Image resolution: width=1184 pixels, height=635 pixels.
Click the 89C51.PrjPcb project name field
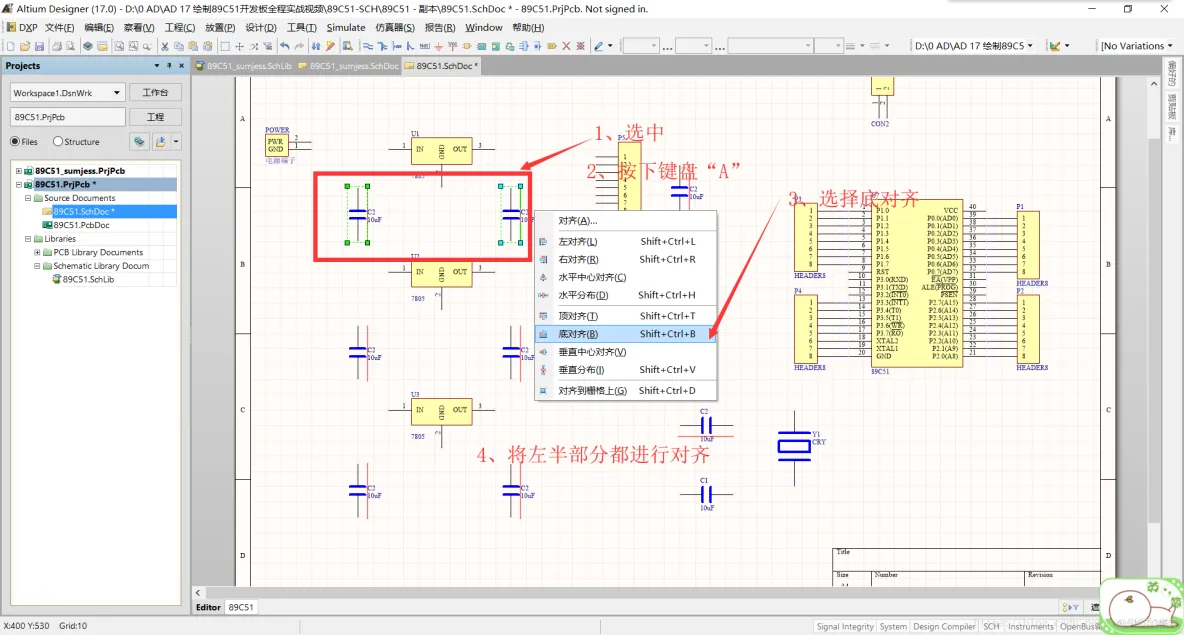tap(67, 117)
